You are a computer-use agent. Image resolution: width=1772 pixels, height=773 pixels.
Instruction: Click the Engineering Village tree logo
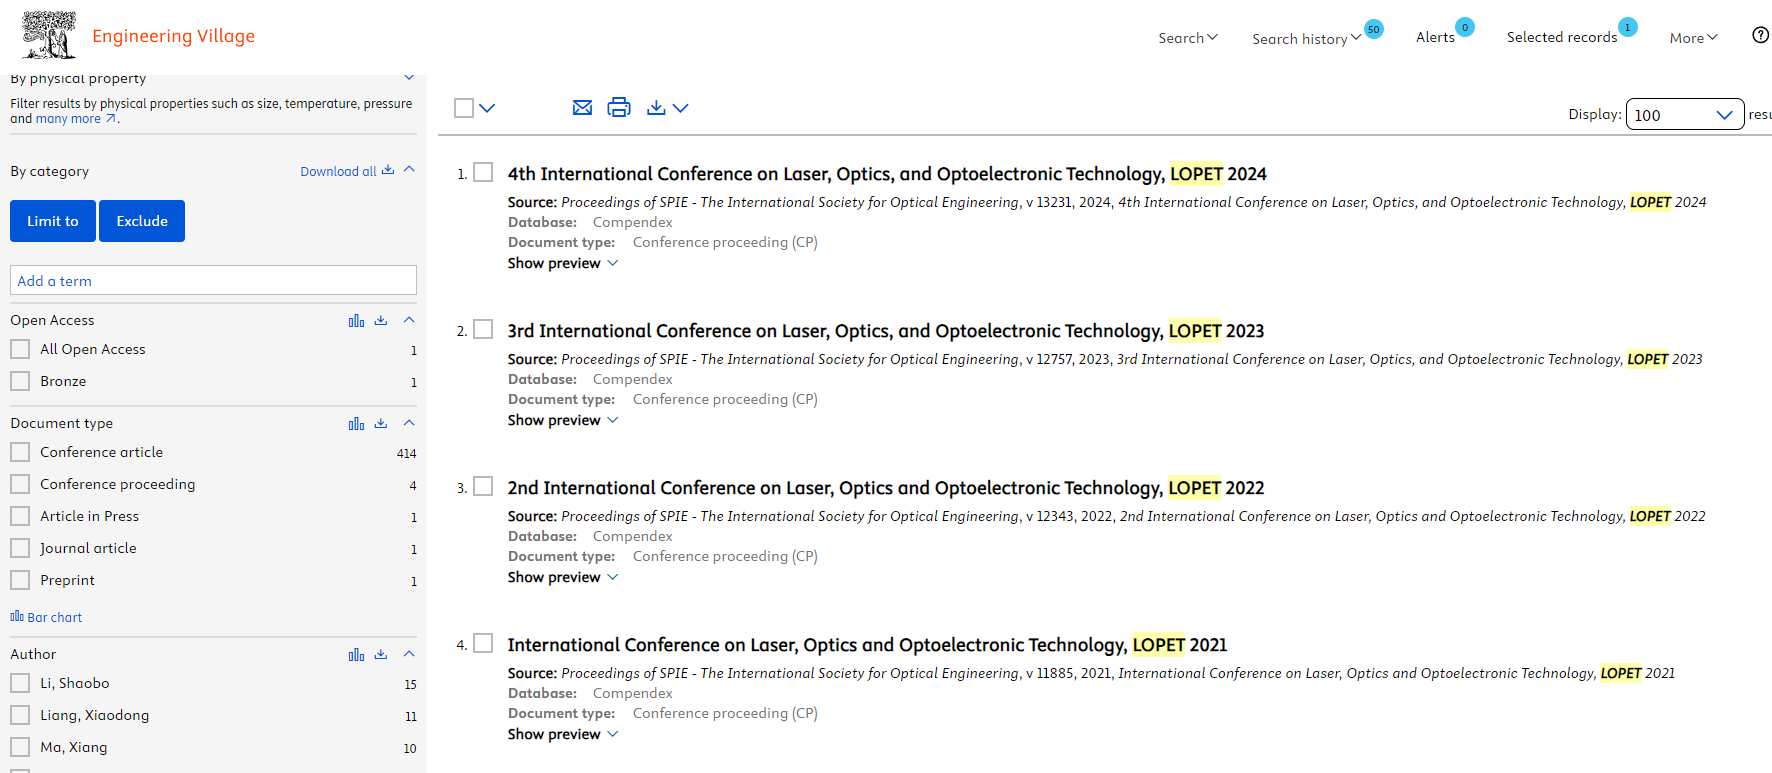click(49, 35)
